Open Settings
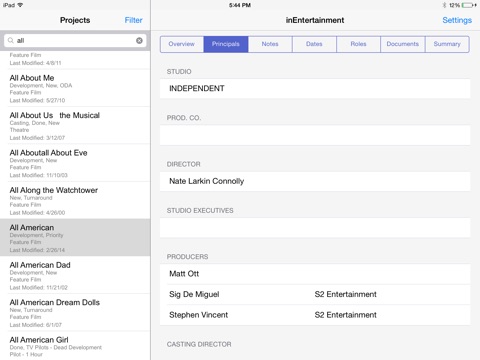Viewport: 480px width, 360px height. (x=457, y=20)
